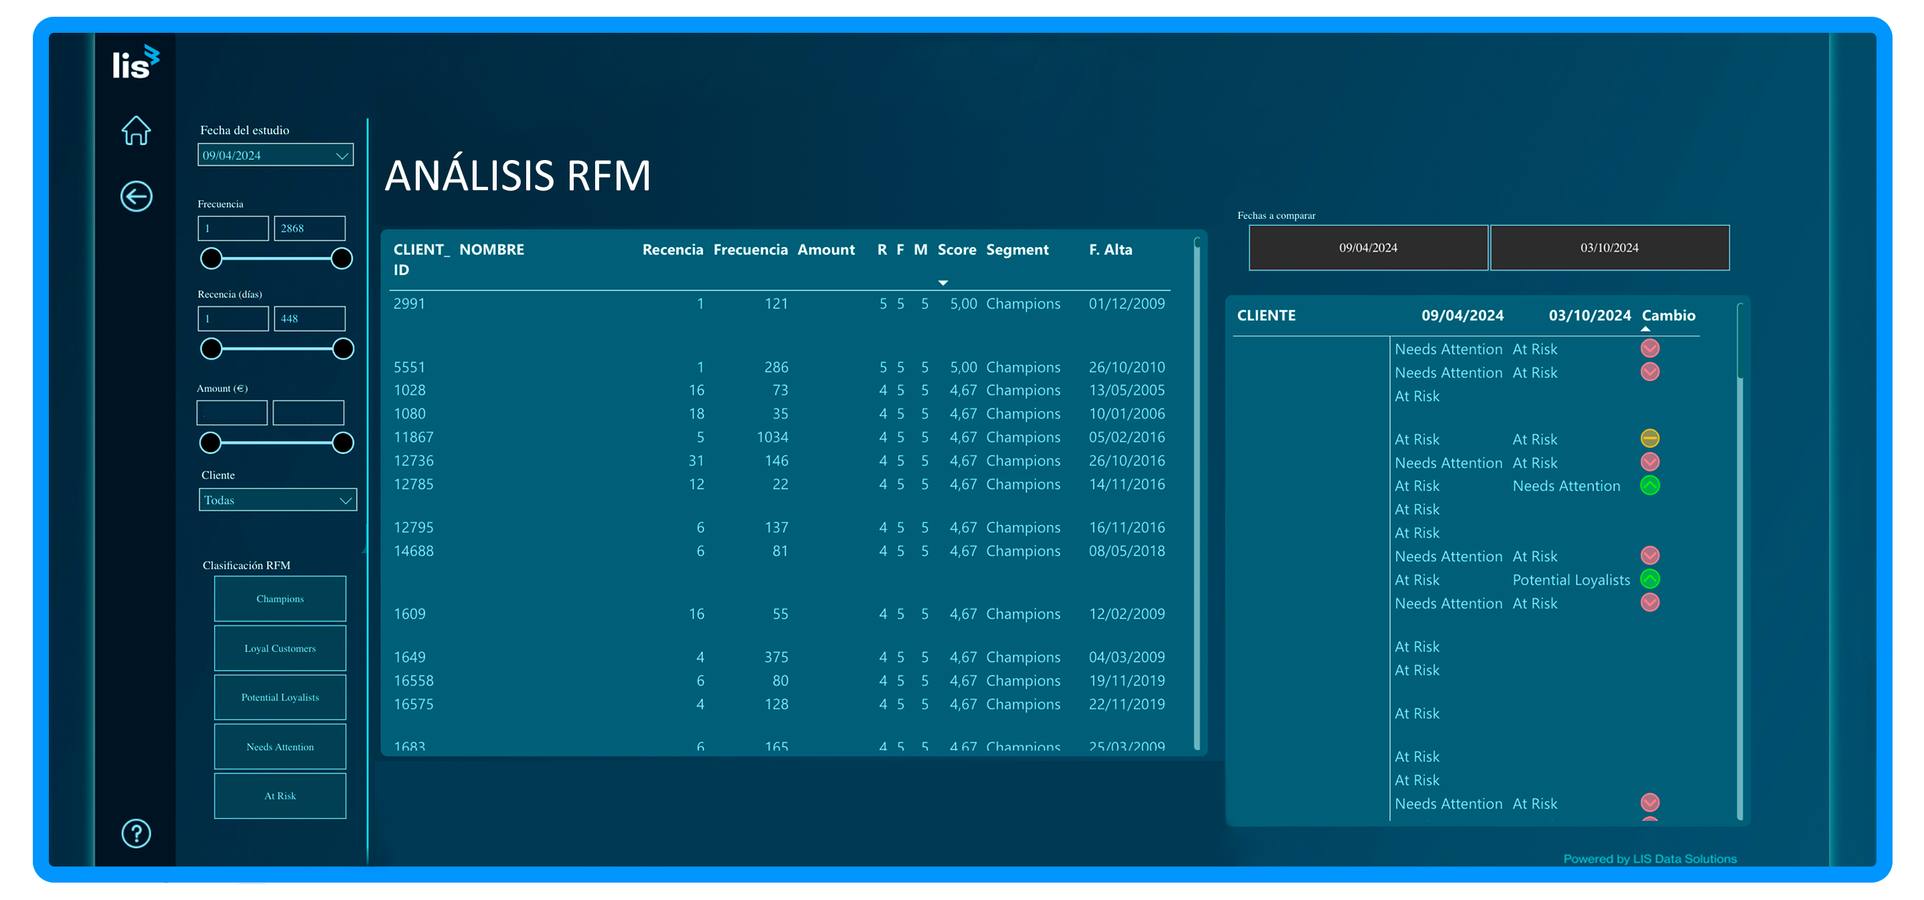Select client ID 2991 row
Screen dimensions: 1924x900
[779, 304]
